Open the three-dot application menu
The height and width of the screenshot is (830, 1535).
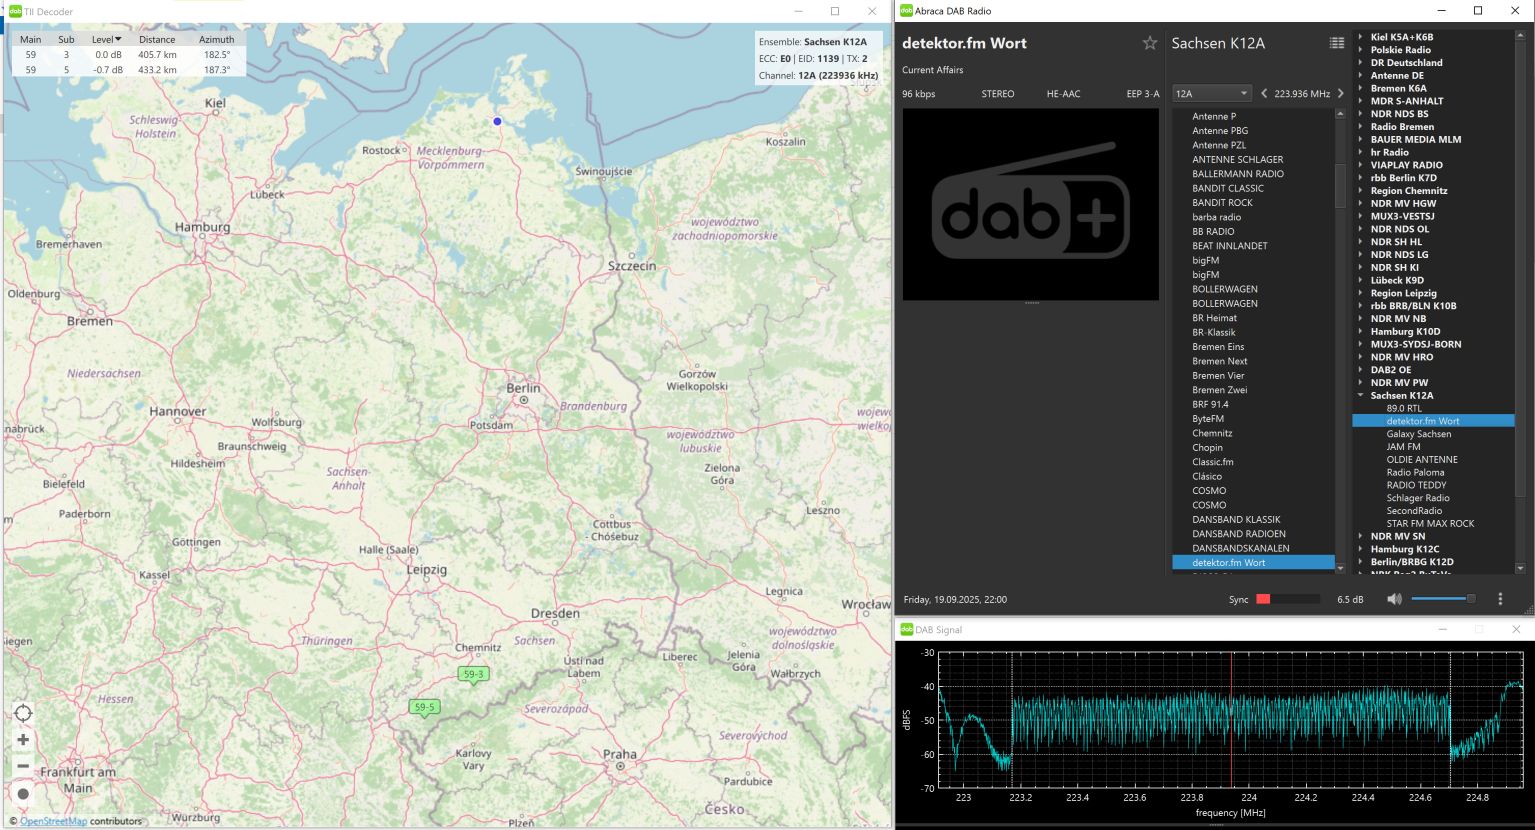1500,599
